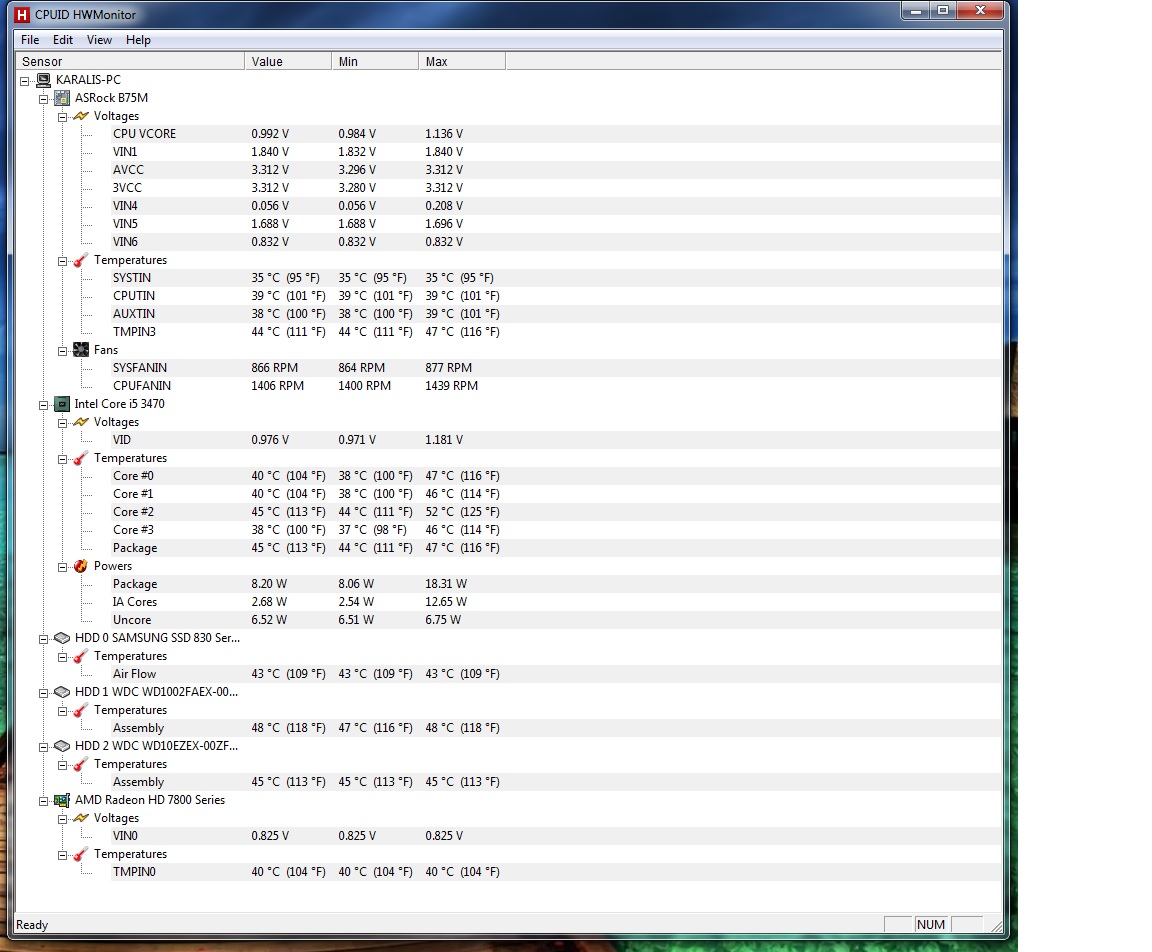Click the Voltages icon under AMD Radeon
The width and height of the screenshot is (1152, 952).
point(81,818)
